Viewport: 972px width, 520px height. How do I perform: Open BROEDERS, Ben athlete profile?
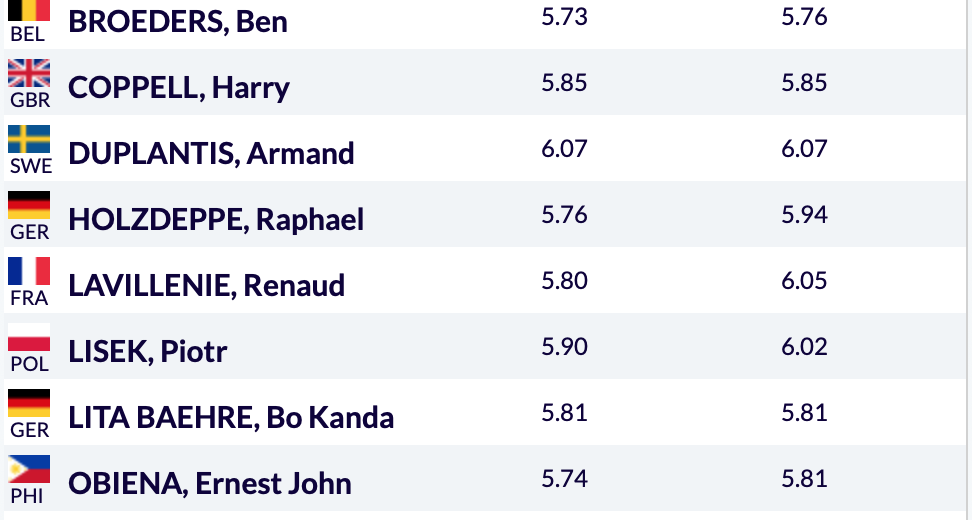(x=178, y=22)
